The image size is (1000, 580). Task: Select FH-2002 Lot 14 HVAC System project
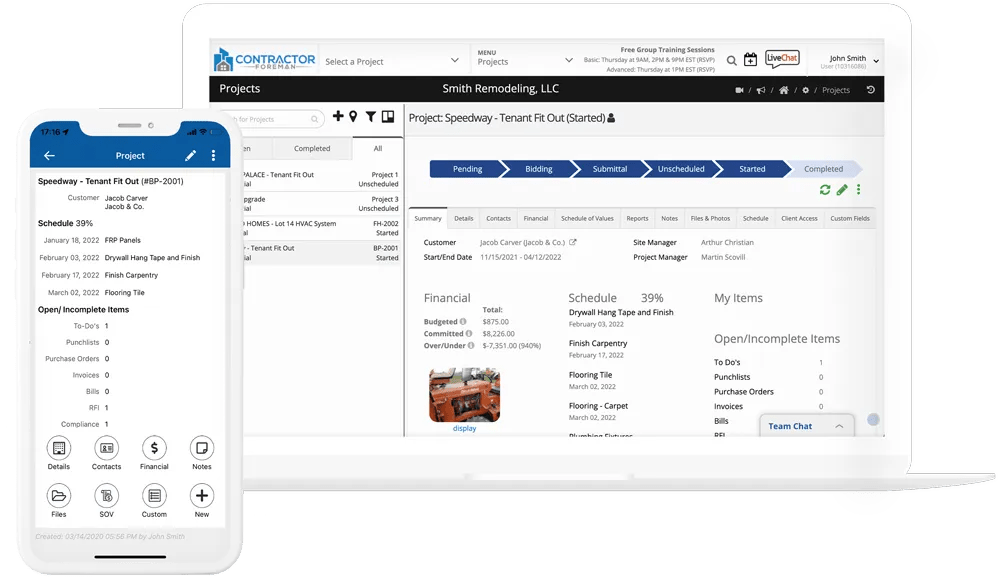click(322, 228)
